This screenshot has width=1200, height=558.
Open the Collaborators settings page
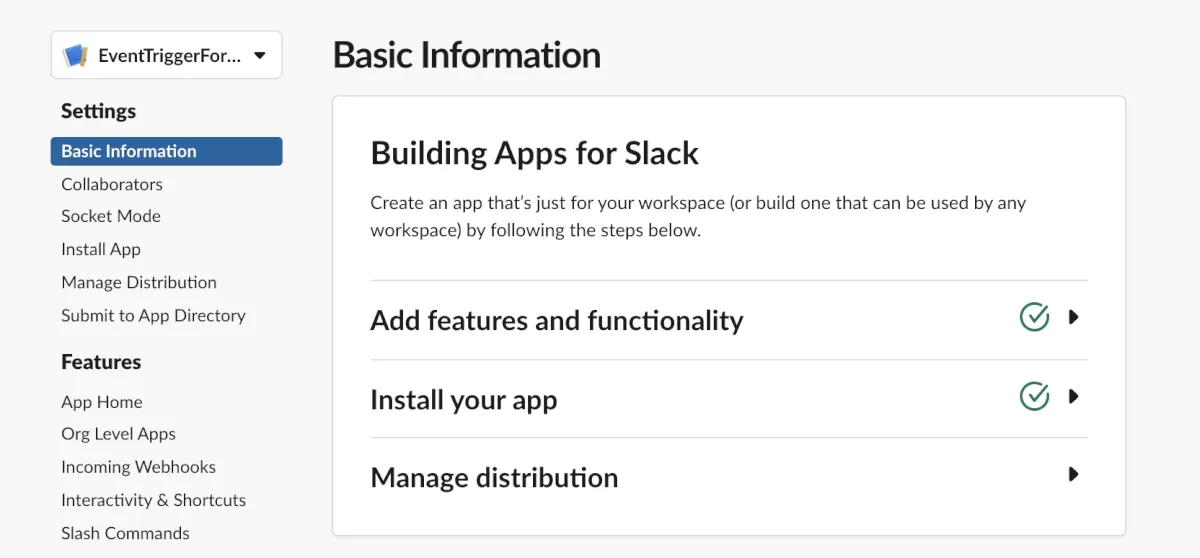(x=112, y=184)
